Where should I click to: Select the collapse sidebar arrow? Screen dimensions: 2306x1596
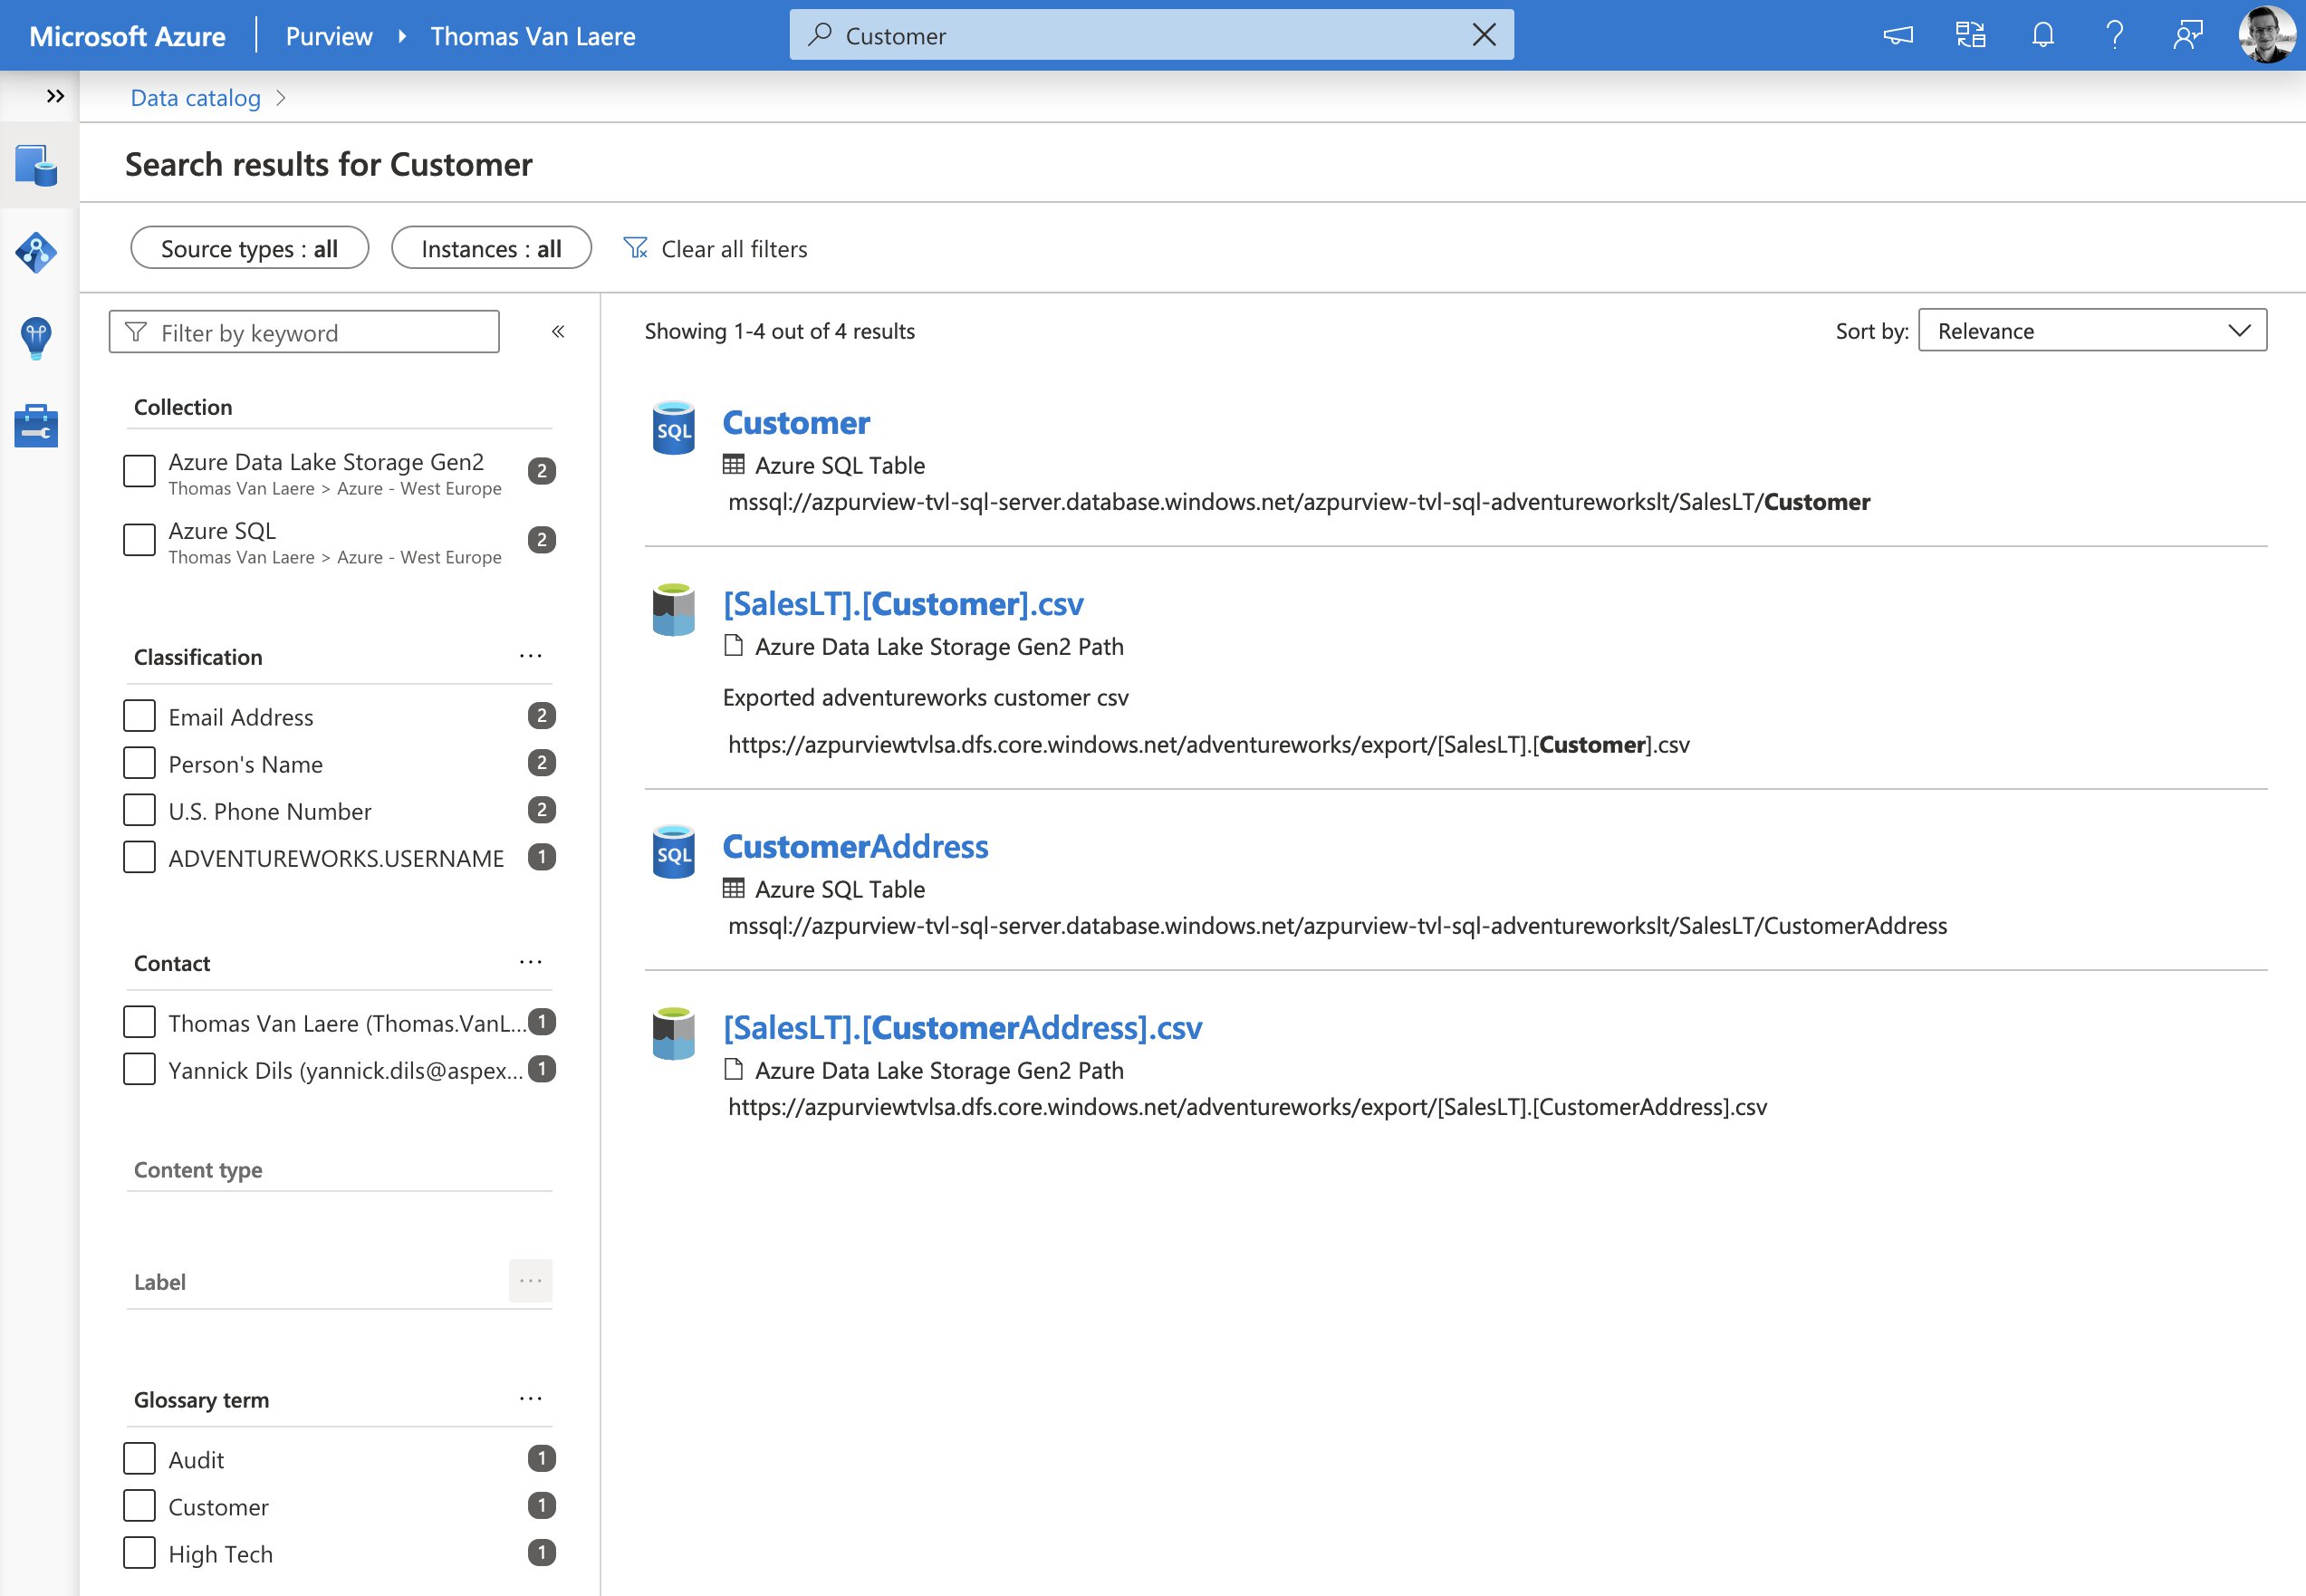(x=557, y=332)
